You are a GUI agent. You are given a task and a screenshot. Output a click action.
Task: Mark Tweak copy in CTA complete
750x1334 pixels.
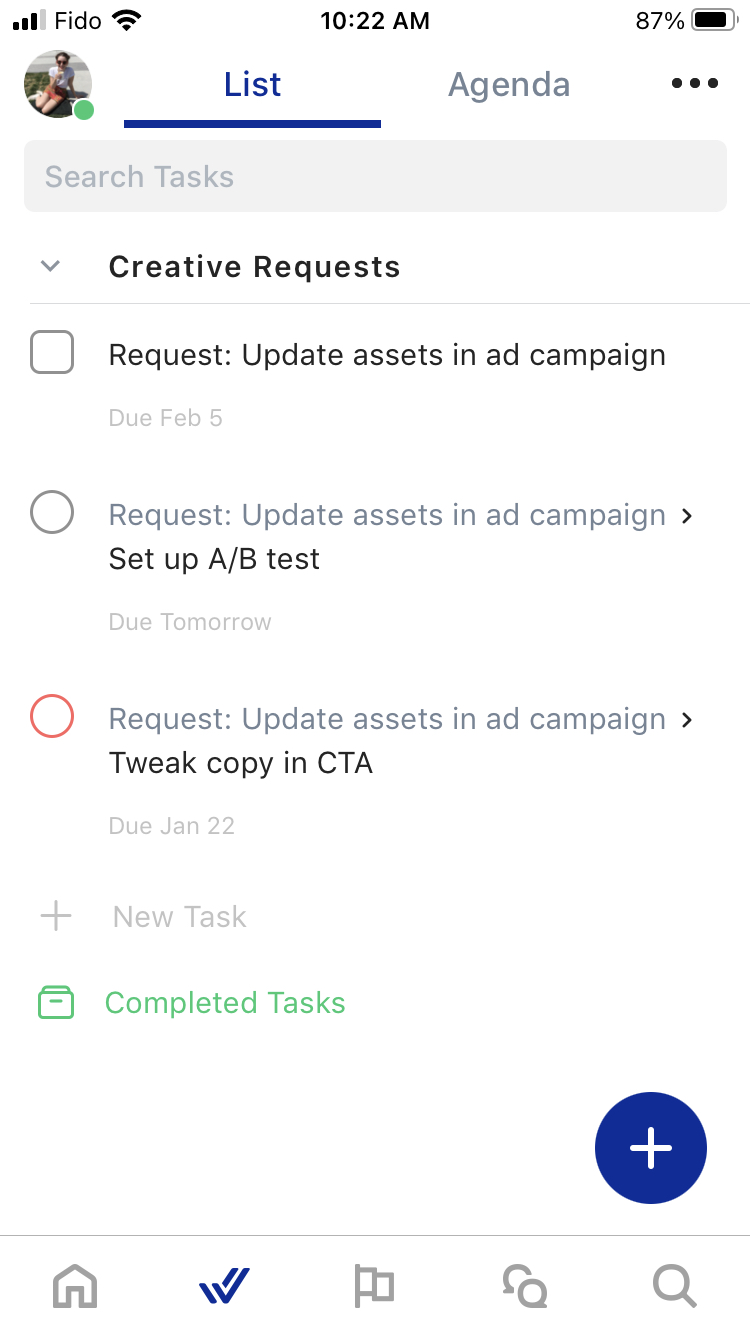point(52,717)
